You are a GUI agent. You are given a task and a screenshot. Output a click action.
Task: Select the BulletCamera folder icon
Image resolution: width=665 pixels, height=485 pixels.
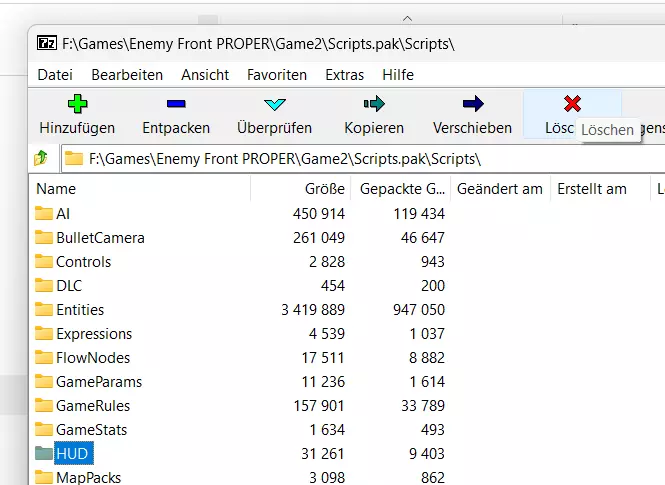[x=44, y=237]
